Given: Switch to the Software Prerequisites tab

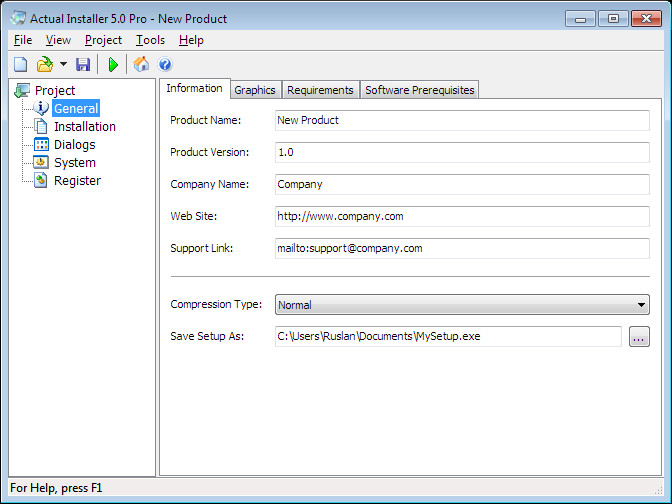Looking at the screenshot, I should pyautogui.click(x=420, y=90).
